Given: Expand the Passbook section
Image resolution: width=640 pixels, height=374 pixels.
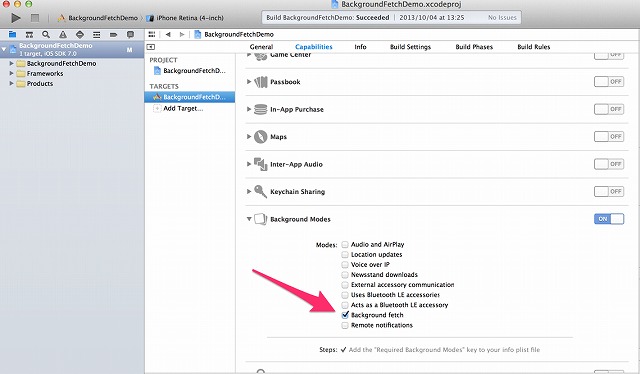Looking at the screenshot, I should point(249,82).
